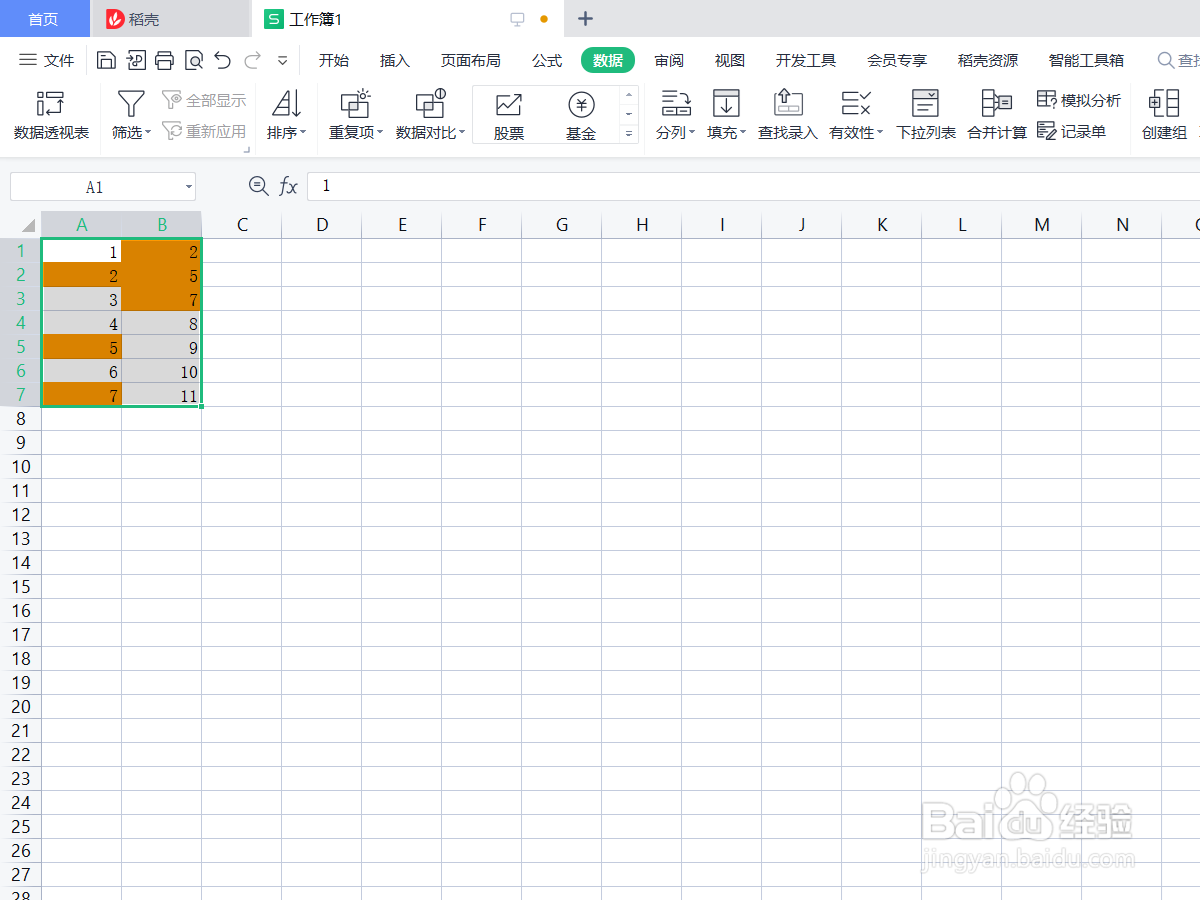Screen dimensions: 1200x900
Task: Open the 稻壳资源 ribbon tab
Action: click(x=988, y=61)
